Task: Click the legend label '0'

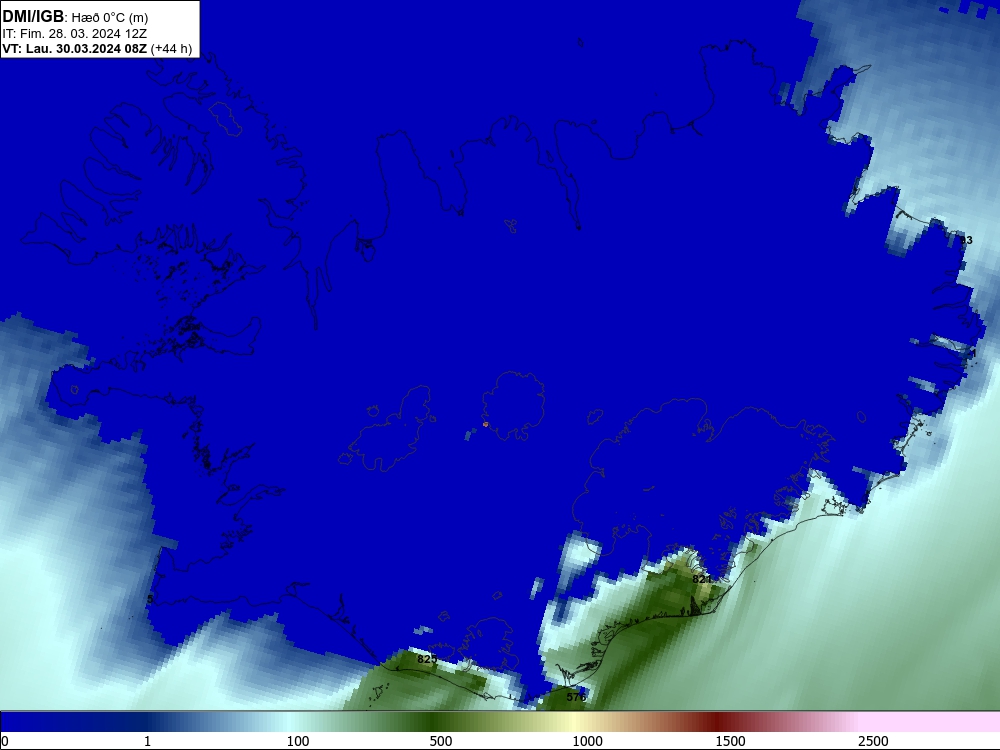Action: point(5,741)
